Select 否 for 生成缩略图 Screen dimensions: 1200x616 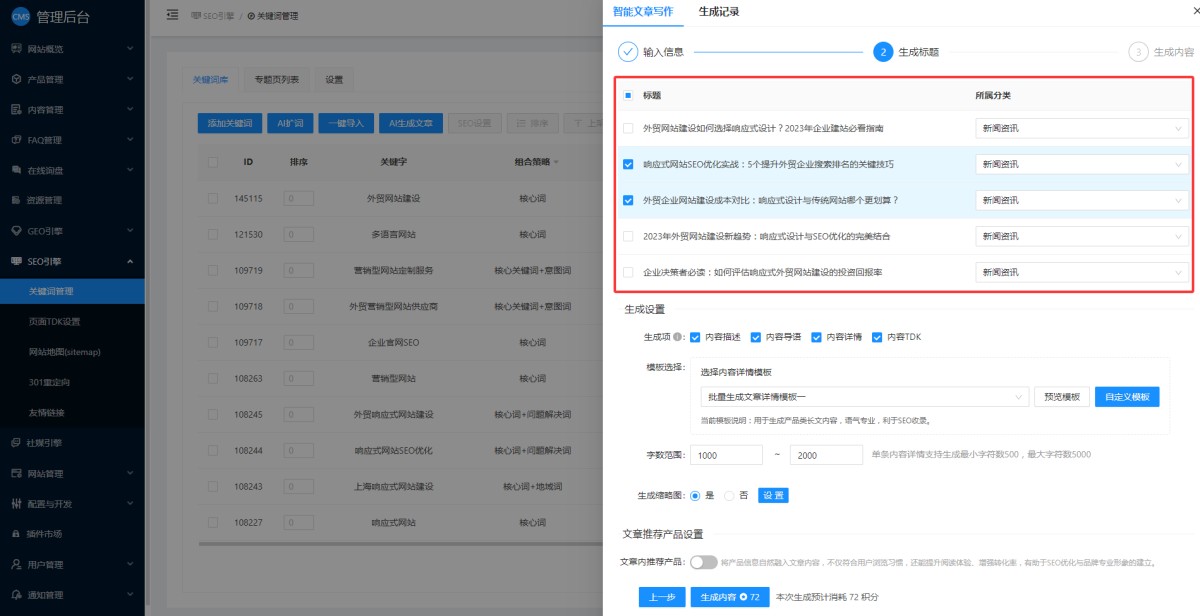coord(728,495)
